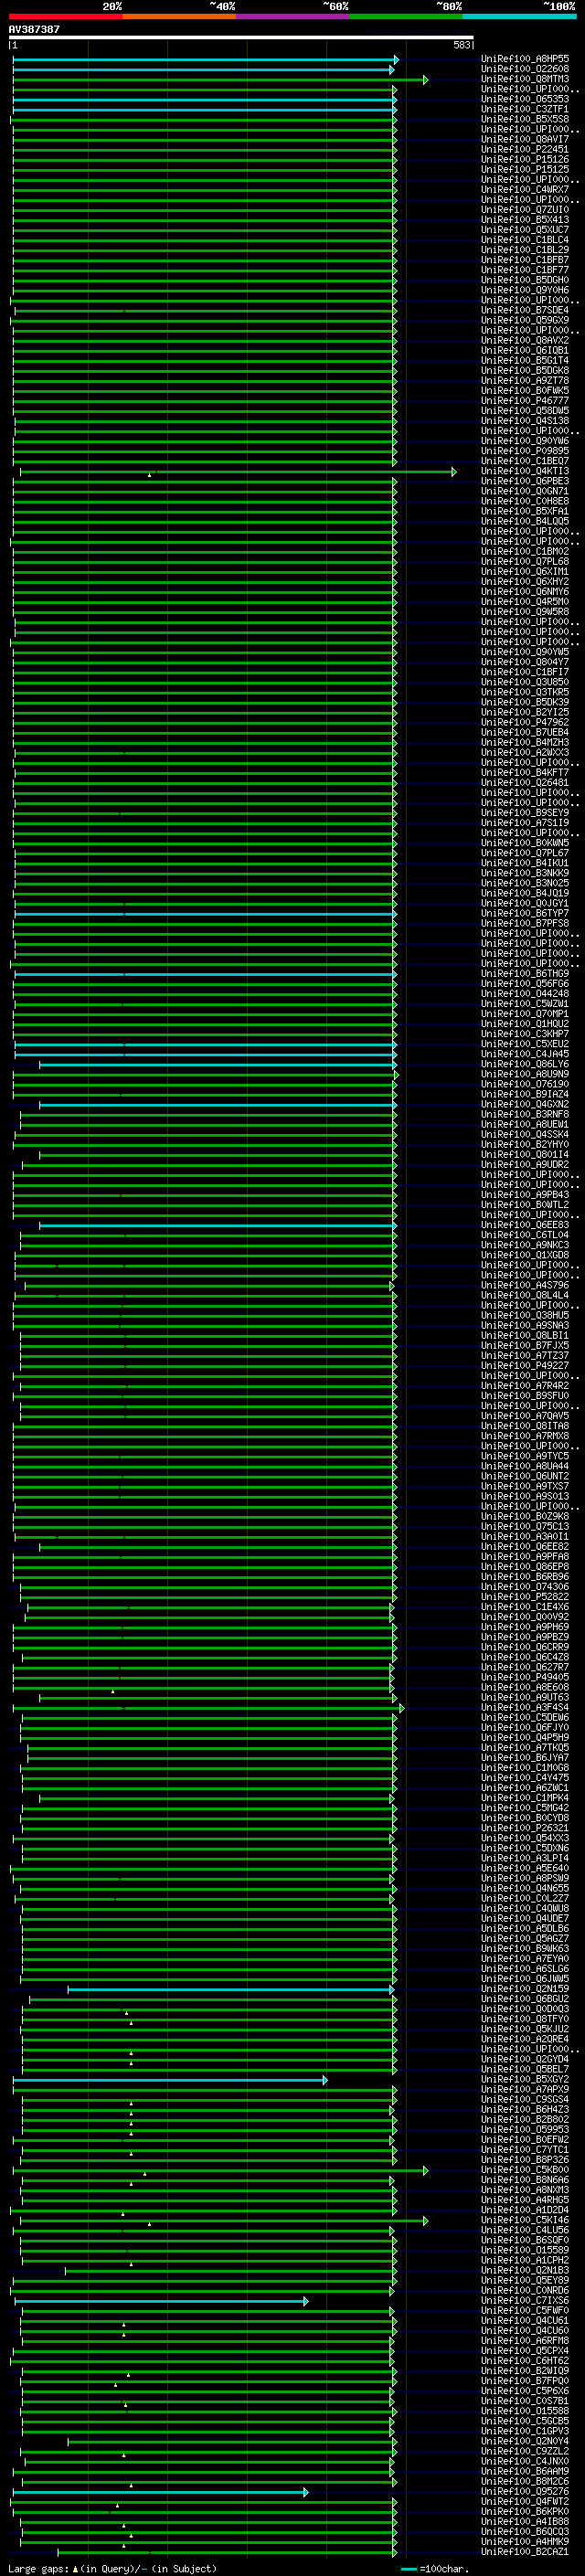The height and width of the screenshot is (2576, 585).
Task: Open hit UniRef100_A8HP55
Action: coord(525,59)
